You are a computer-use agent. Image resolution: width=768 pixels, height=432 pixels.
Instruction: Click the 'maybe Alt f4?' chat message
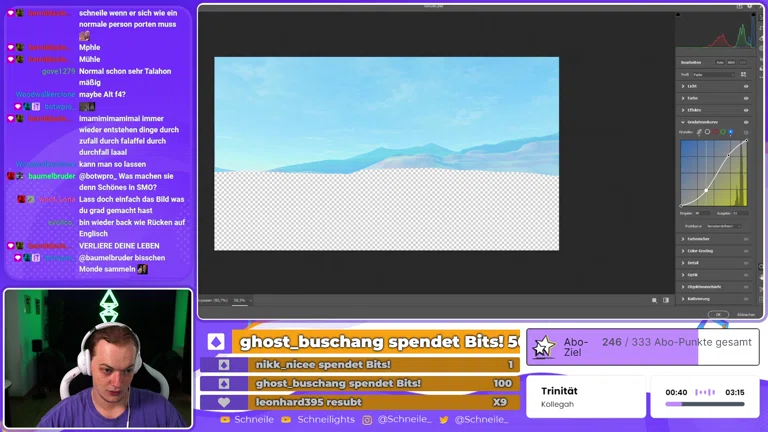coord(102,95)
